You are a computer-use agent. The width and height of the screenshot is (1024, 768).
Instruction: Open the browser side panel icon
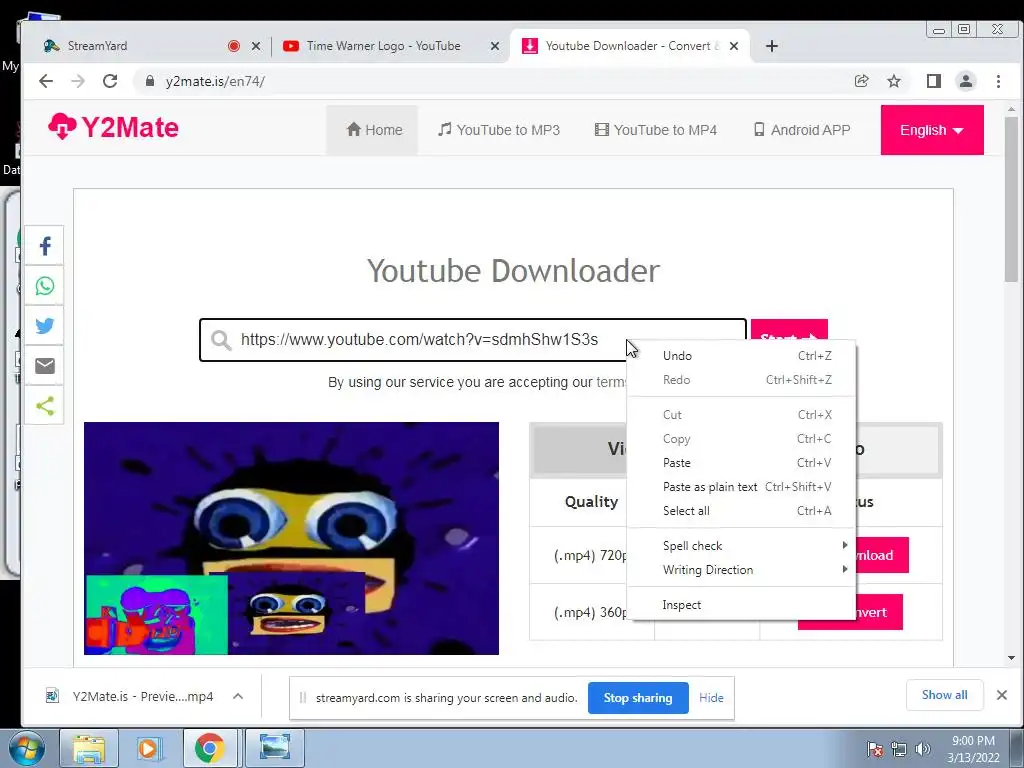click(x=933, y=81)
